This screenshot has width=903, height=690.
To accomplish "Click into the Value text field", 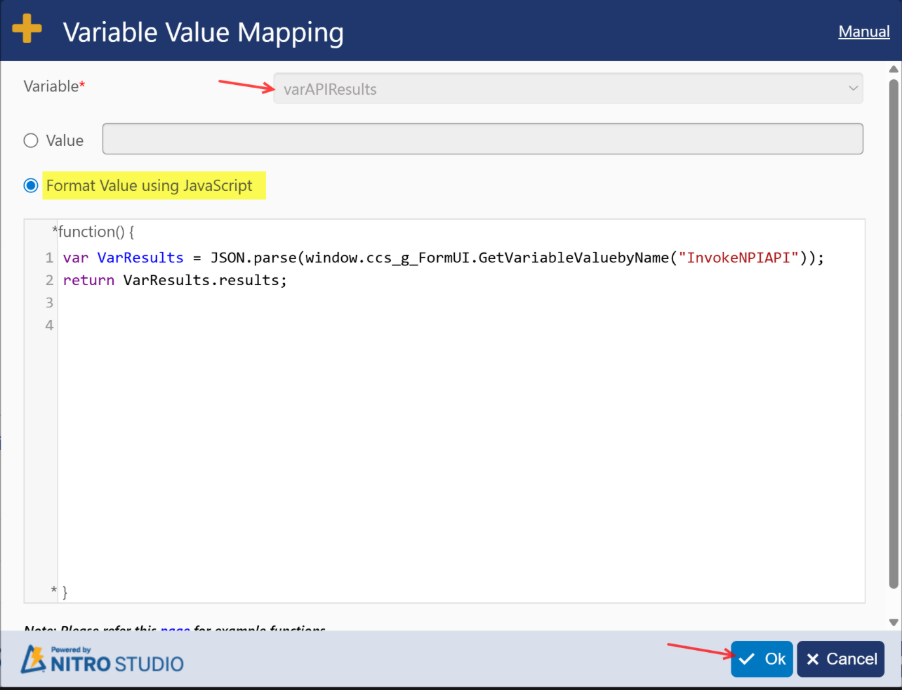I will (482, 139).
